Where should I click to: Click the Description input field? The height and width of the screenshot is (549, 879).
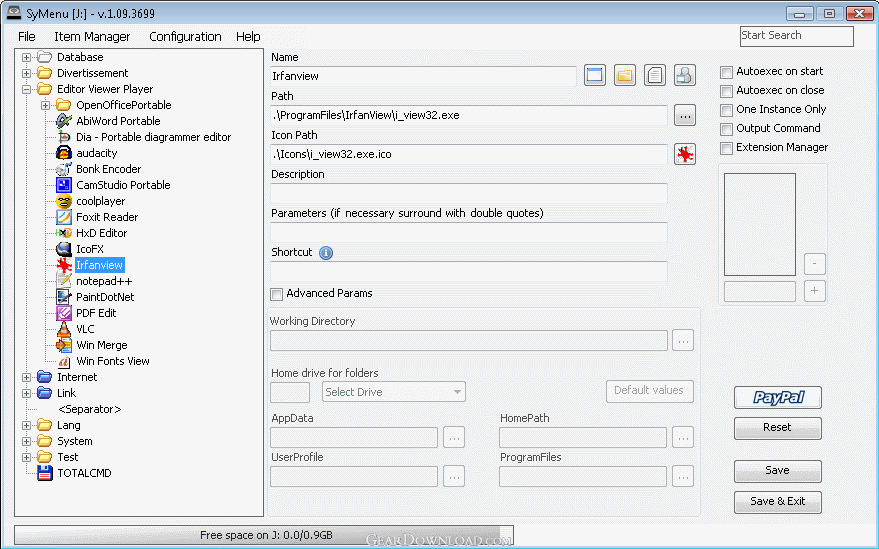click(x=469, y=193)
